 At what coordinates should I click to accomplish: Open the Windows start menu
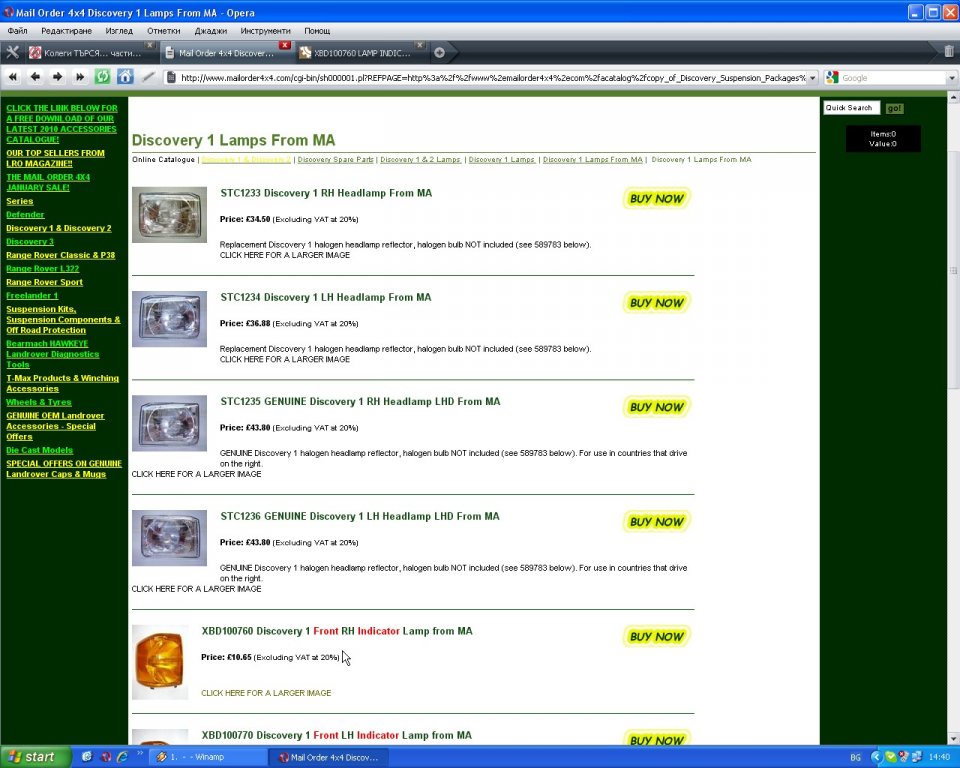(x=34, y=757)
